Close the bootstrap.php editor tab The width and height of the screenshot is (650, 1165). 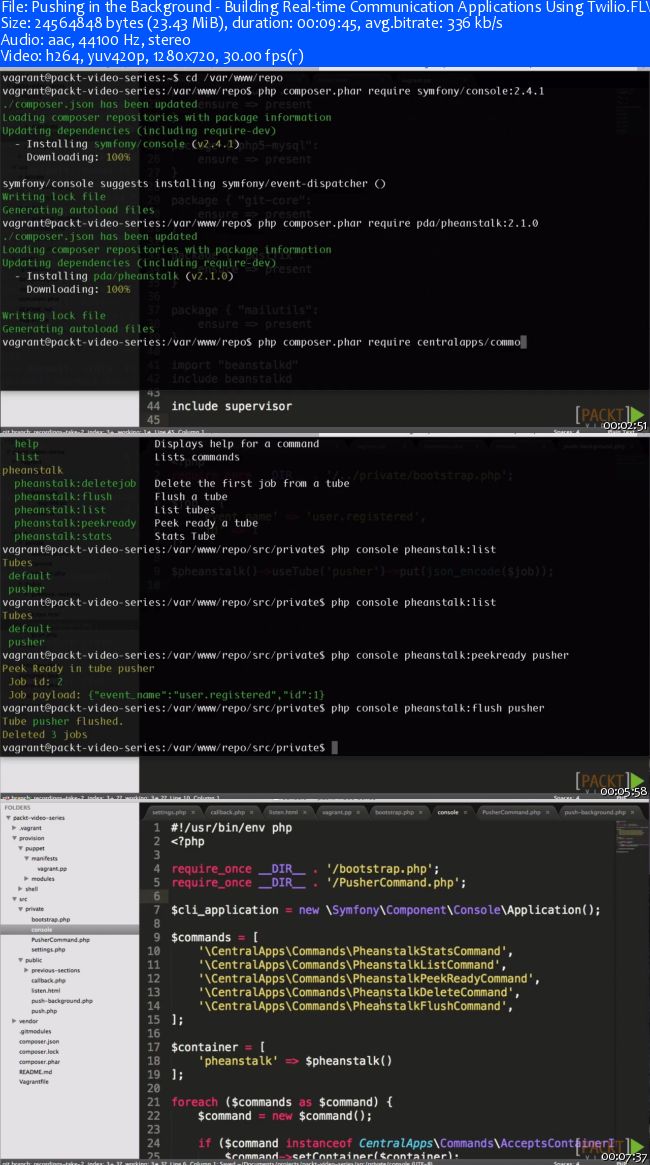[x=420, y=812]
